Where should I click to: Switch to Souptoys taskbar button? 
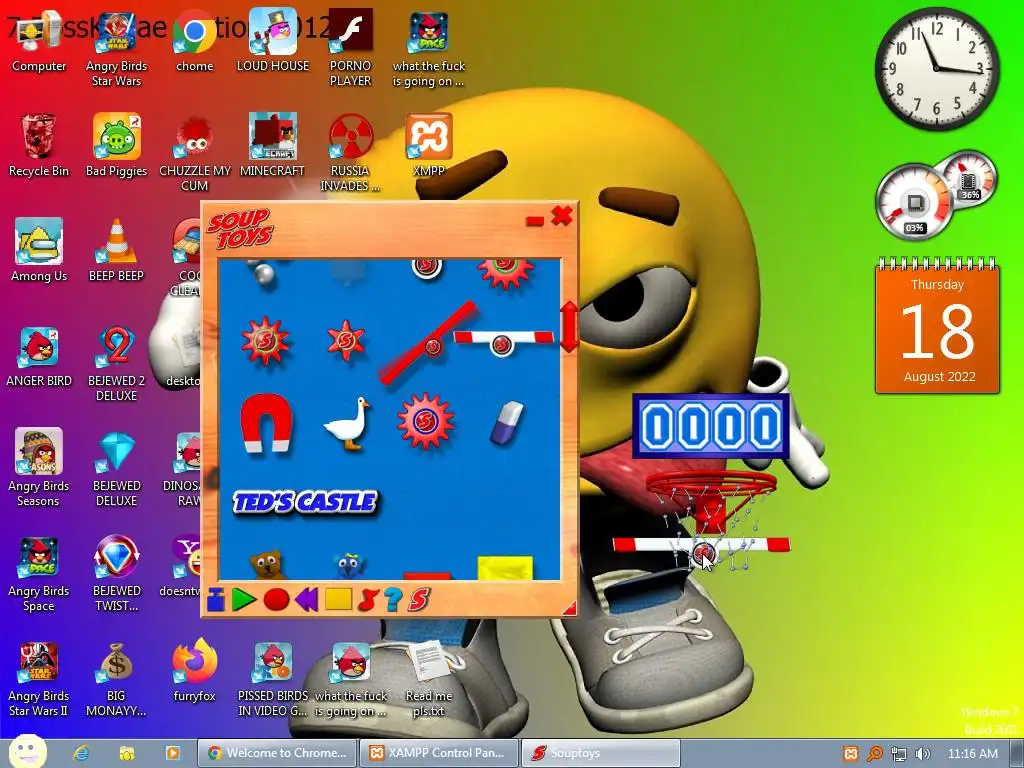601,753
